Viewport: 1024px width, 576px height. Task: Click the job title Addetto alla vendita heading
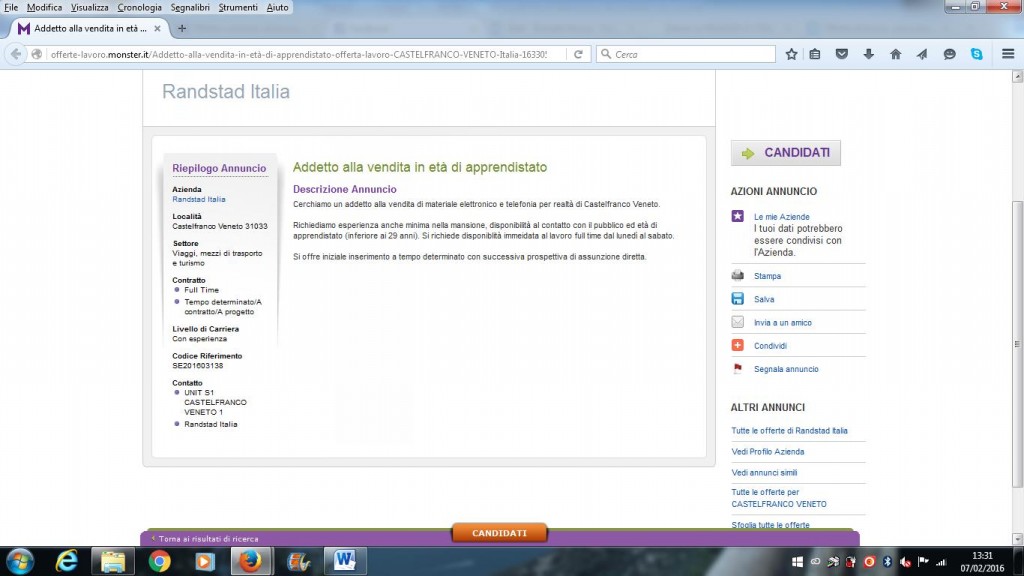419,167
